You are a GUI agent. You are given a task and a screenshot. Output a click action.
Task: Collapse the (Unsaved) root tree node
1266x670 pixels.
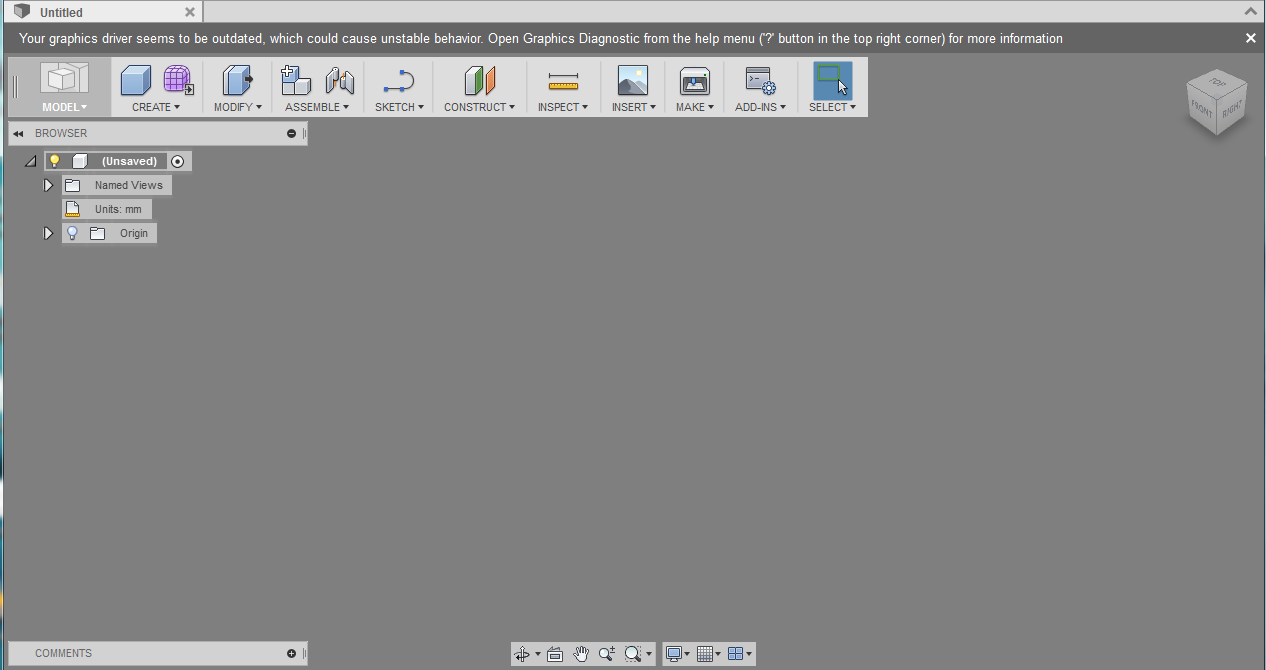[30, 161]
